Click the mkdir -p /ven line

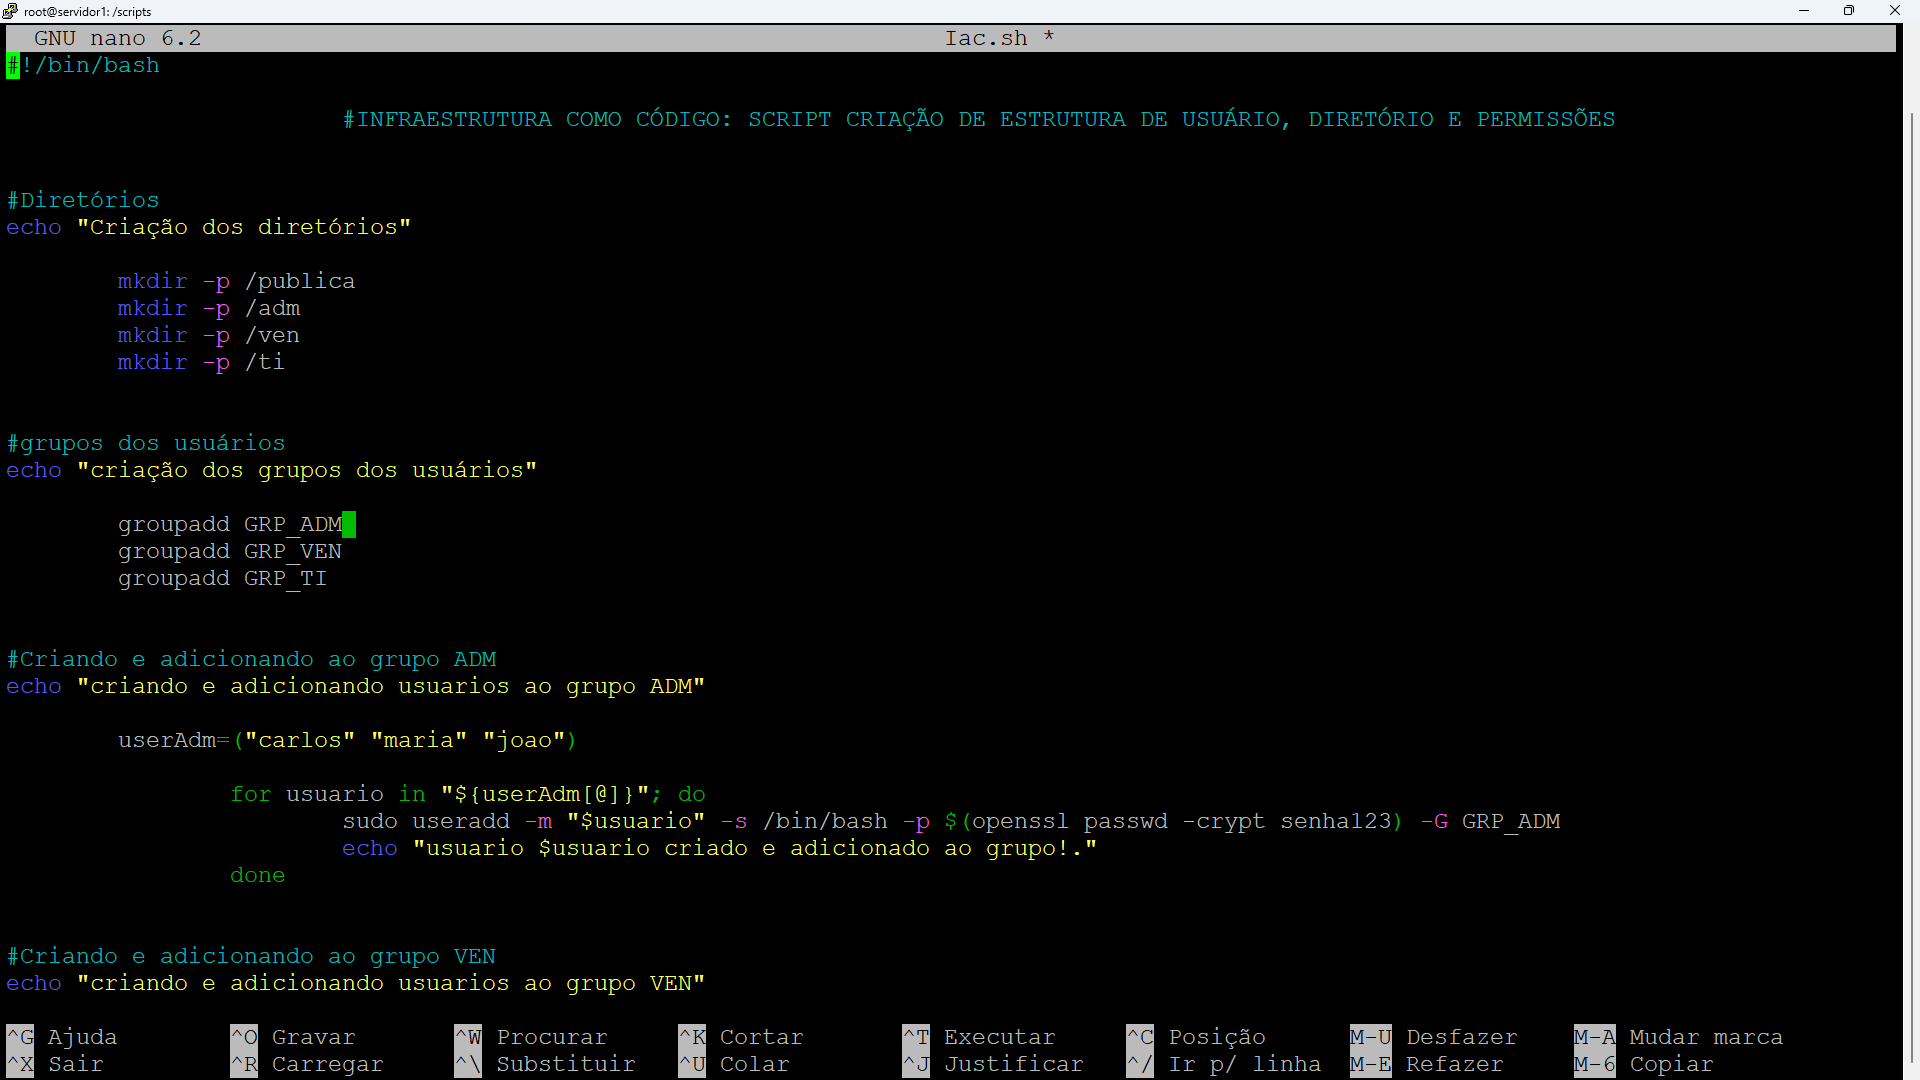[209, 335]
